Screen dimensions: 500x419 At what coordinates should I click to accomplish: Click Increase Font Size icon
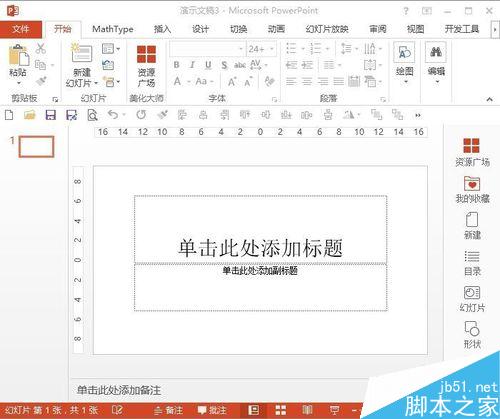click(x=232, y=81)
